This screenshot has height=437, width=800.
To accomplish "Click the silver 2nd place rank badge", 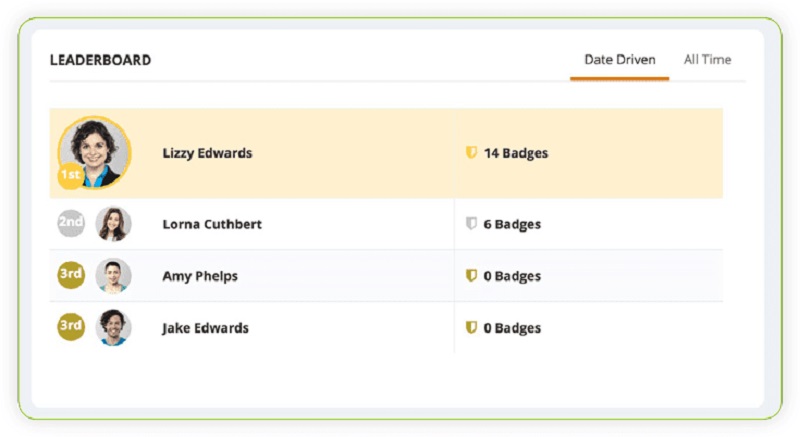I will click(70, 223).
